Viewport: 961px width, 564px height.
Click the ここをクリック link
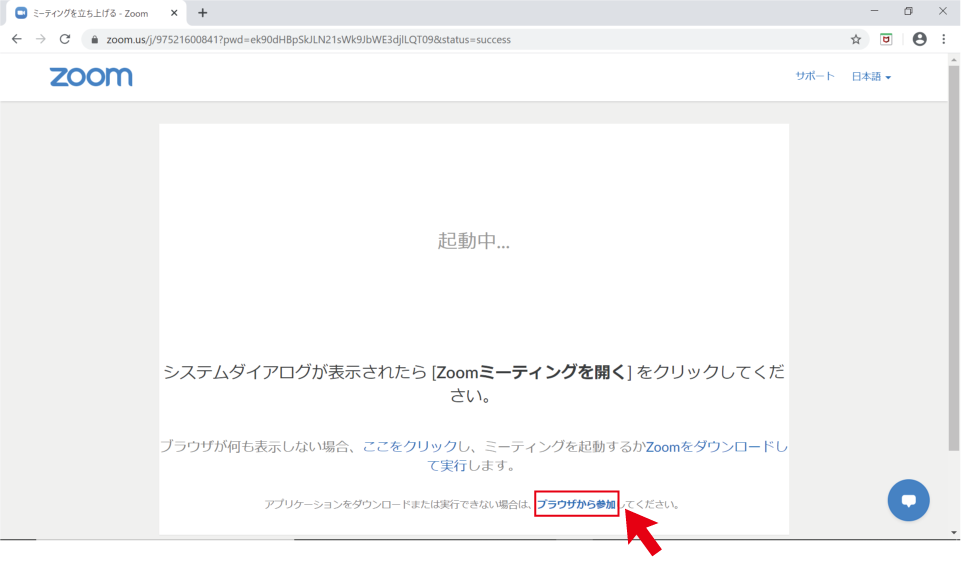[410, 446]
